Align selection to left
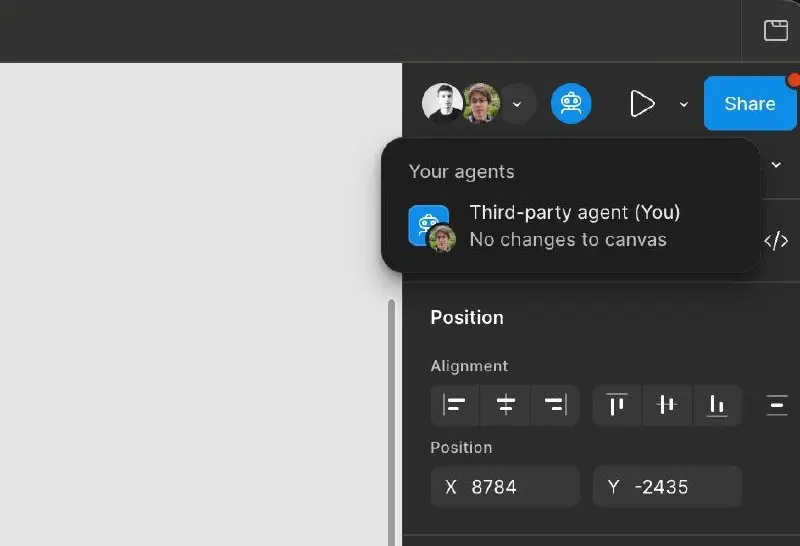This screenshot has width=800, height=546. pos(455,405)
